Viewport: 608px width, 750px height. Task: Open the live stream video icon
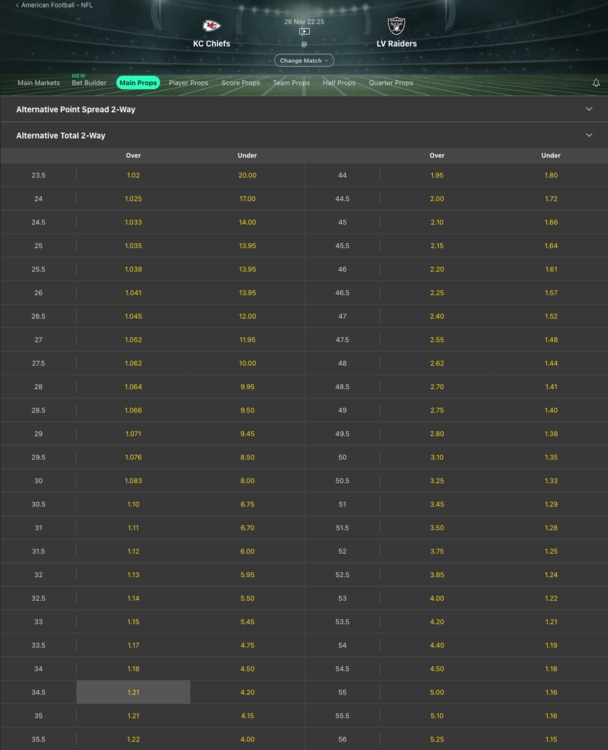click(304, 31)
